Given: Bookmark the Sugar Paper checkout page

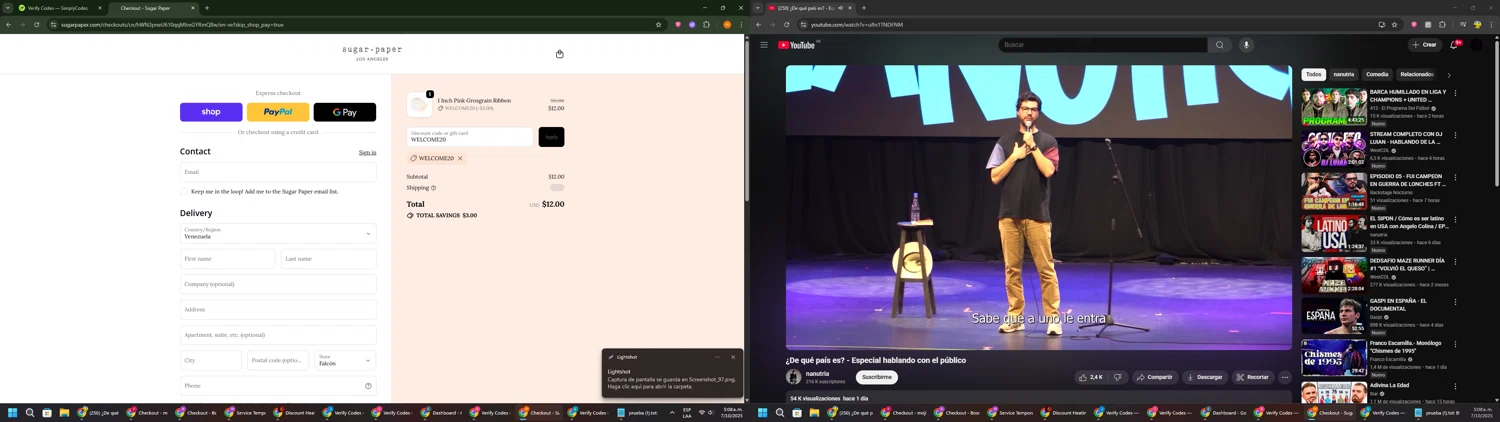Looking at the screenshot, I should pyautogui.click(x=658, y=25).
